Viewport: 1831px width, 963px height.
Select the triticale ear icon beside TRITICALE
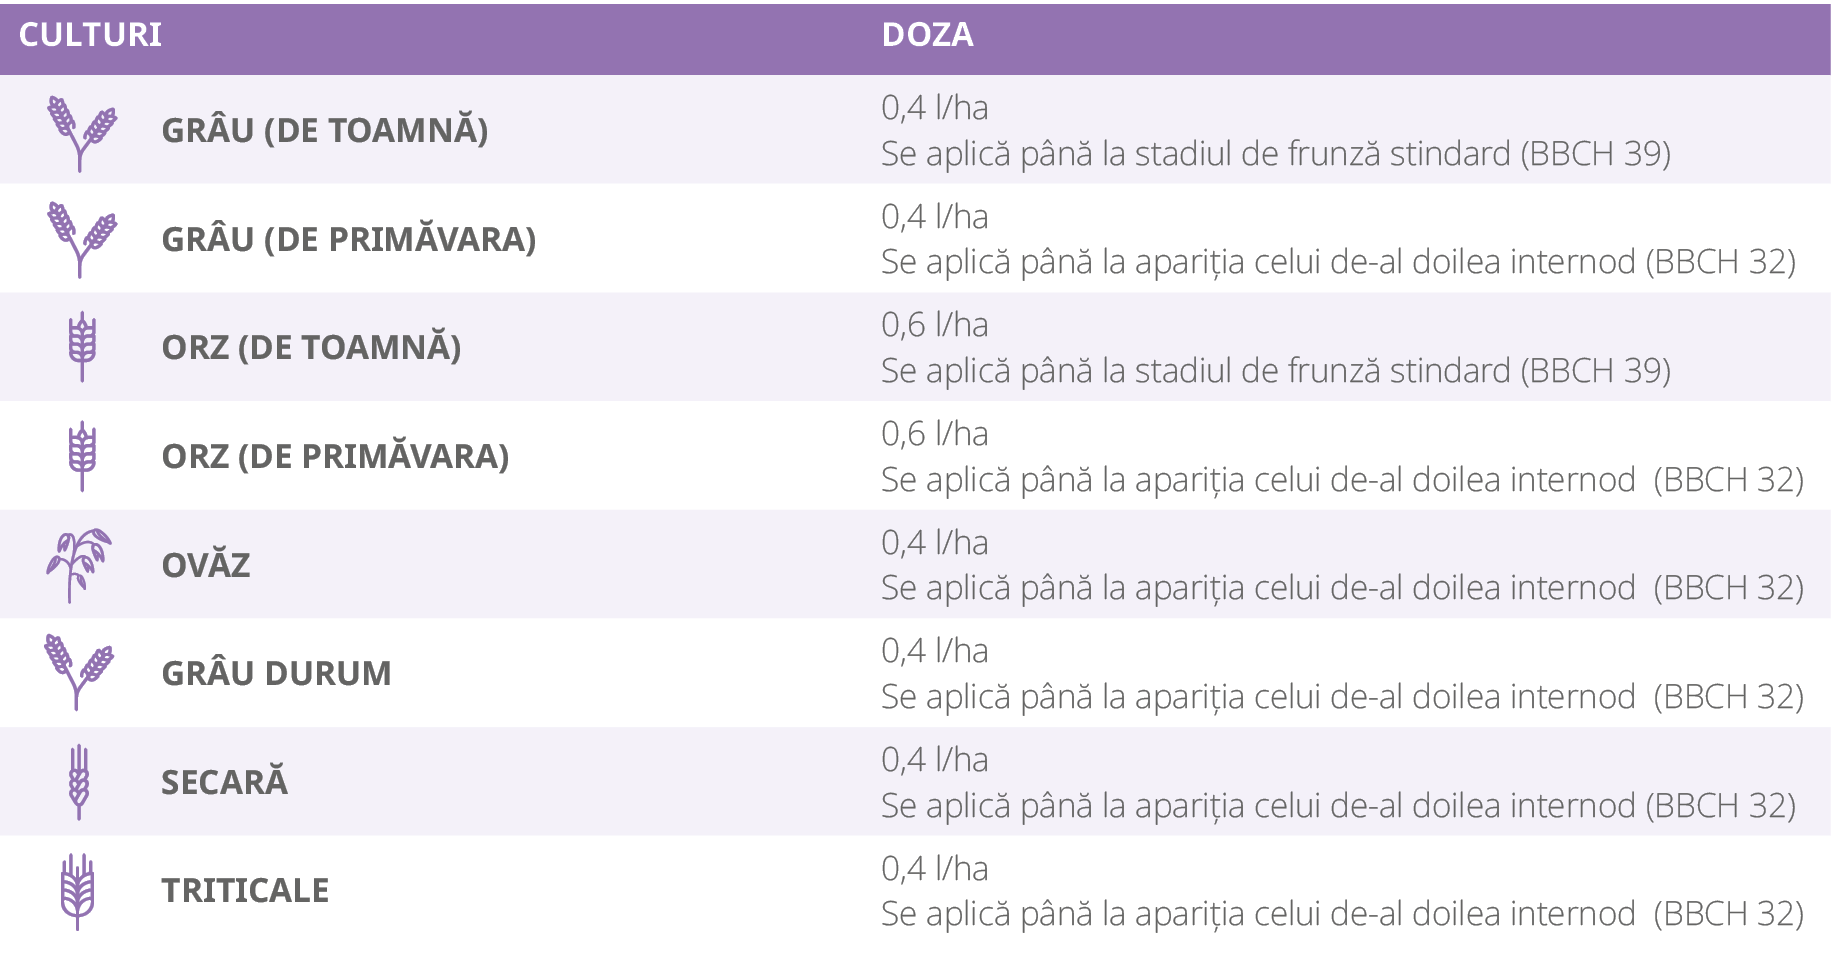point(78,891)
